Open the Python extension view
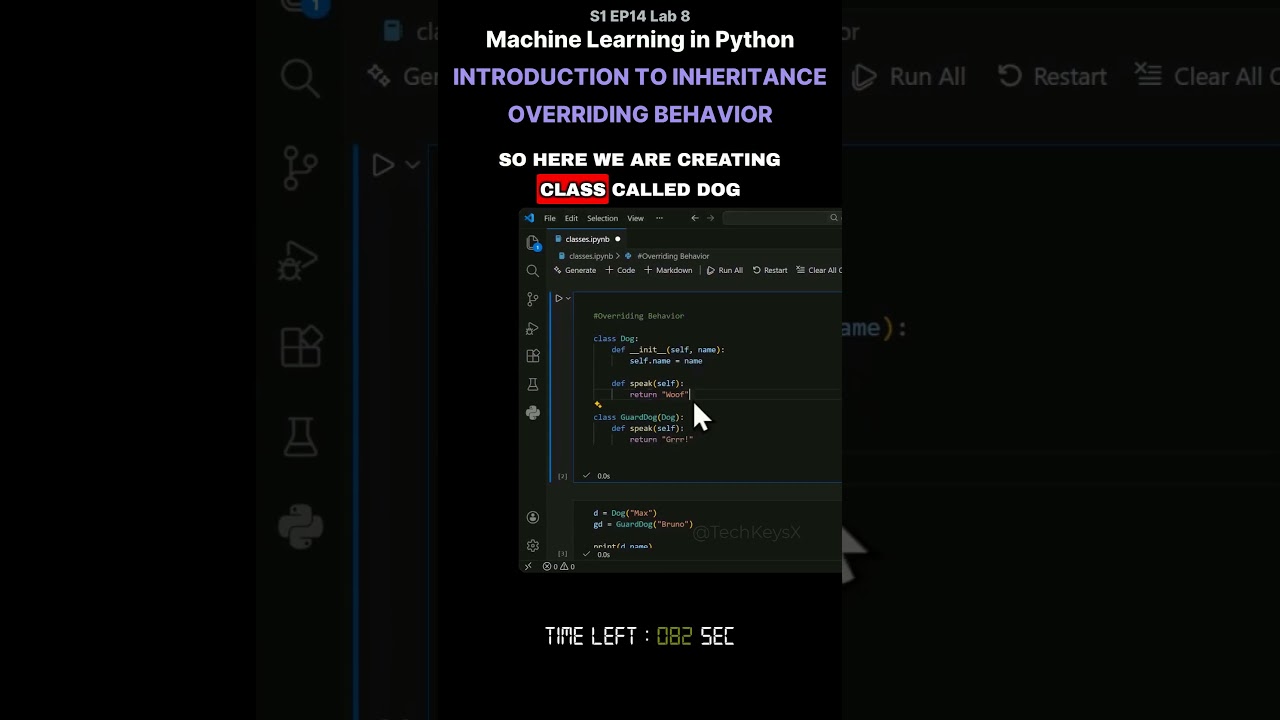Image resolution: width=1280 pixels, height=720 pixels. [533, 412]
